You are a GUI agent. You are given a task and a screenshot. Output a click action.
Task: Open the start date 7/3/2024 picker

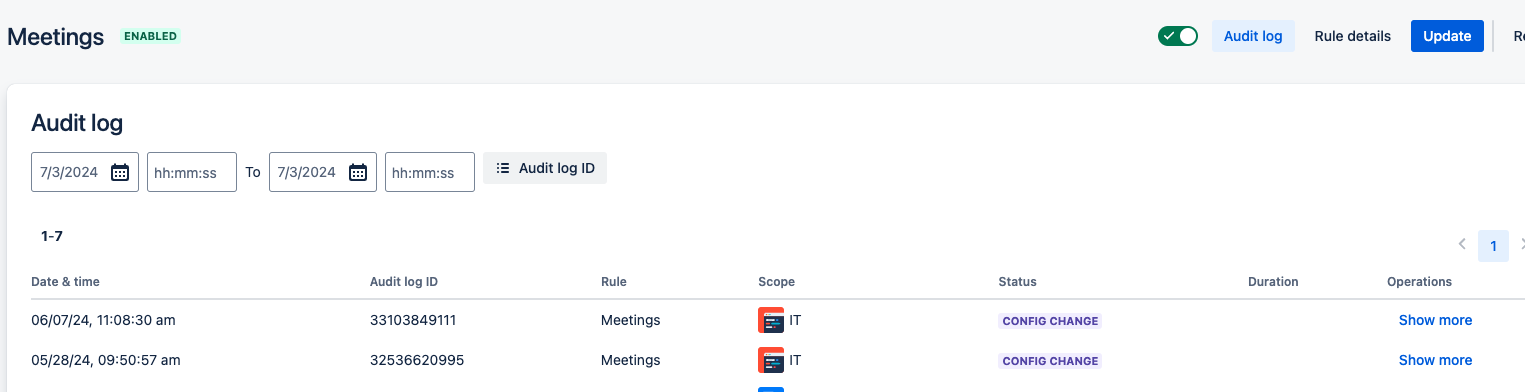[x=85, y=172]
